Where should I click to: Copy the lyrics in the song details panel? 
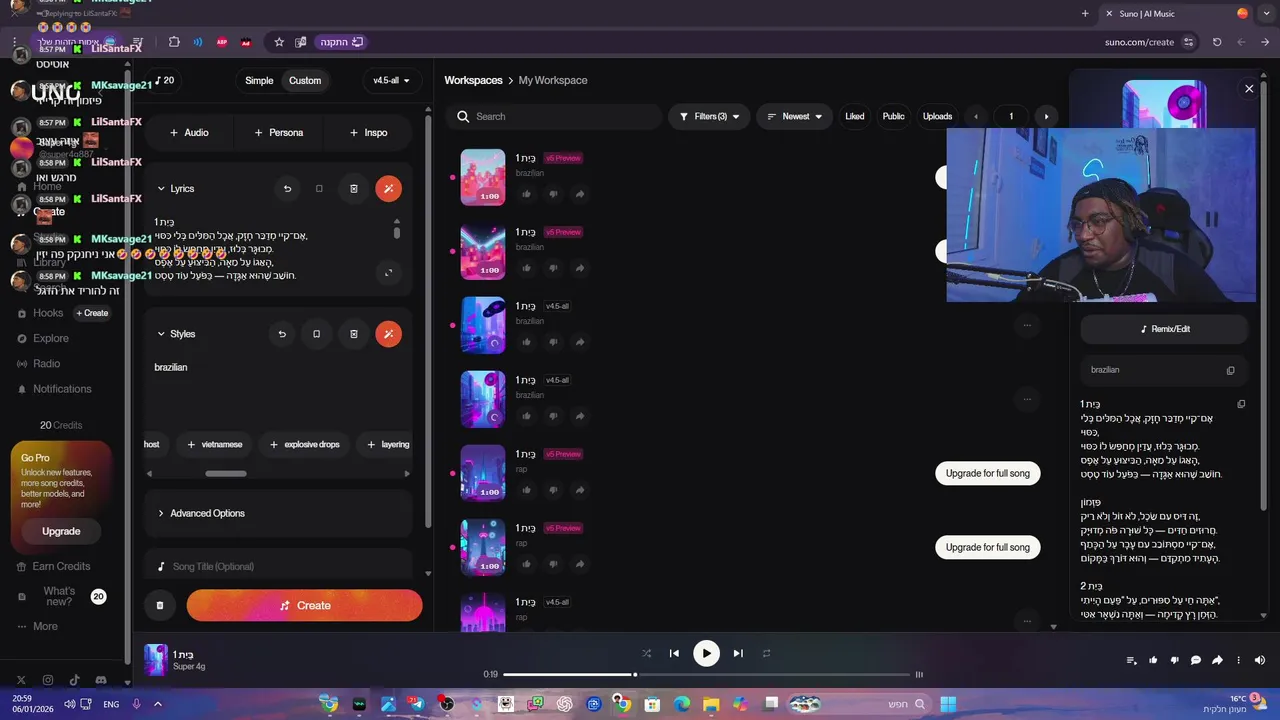pyautogui.click(x=1241, y=404)
